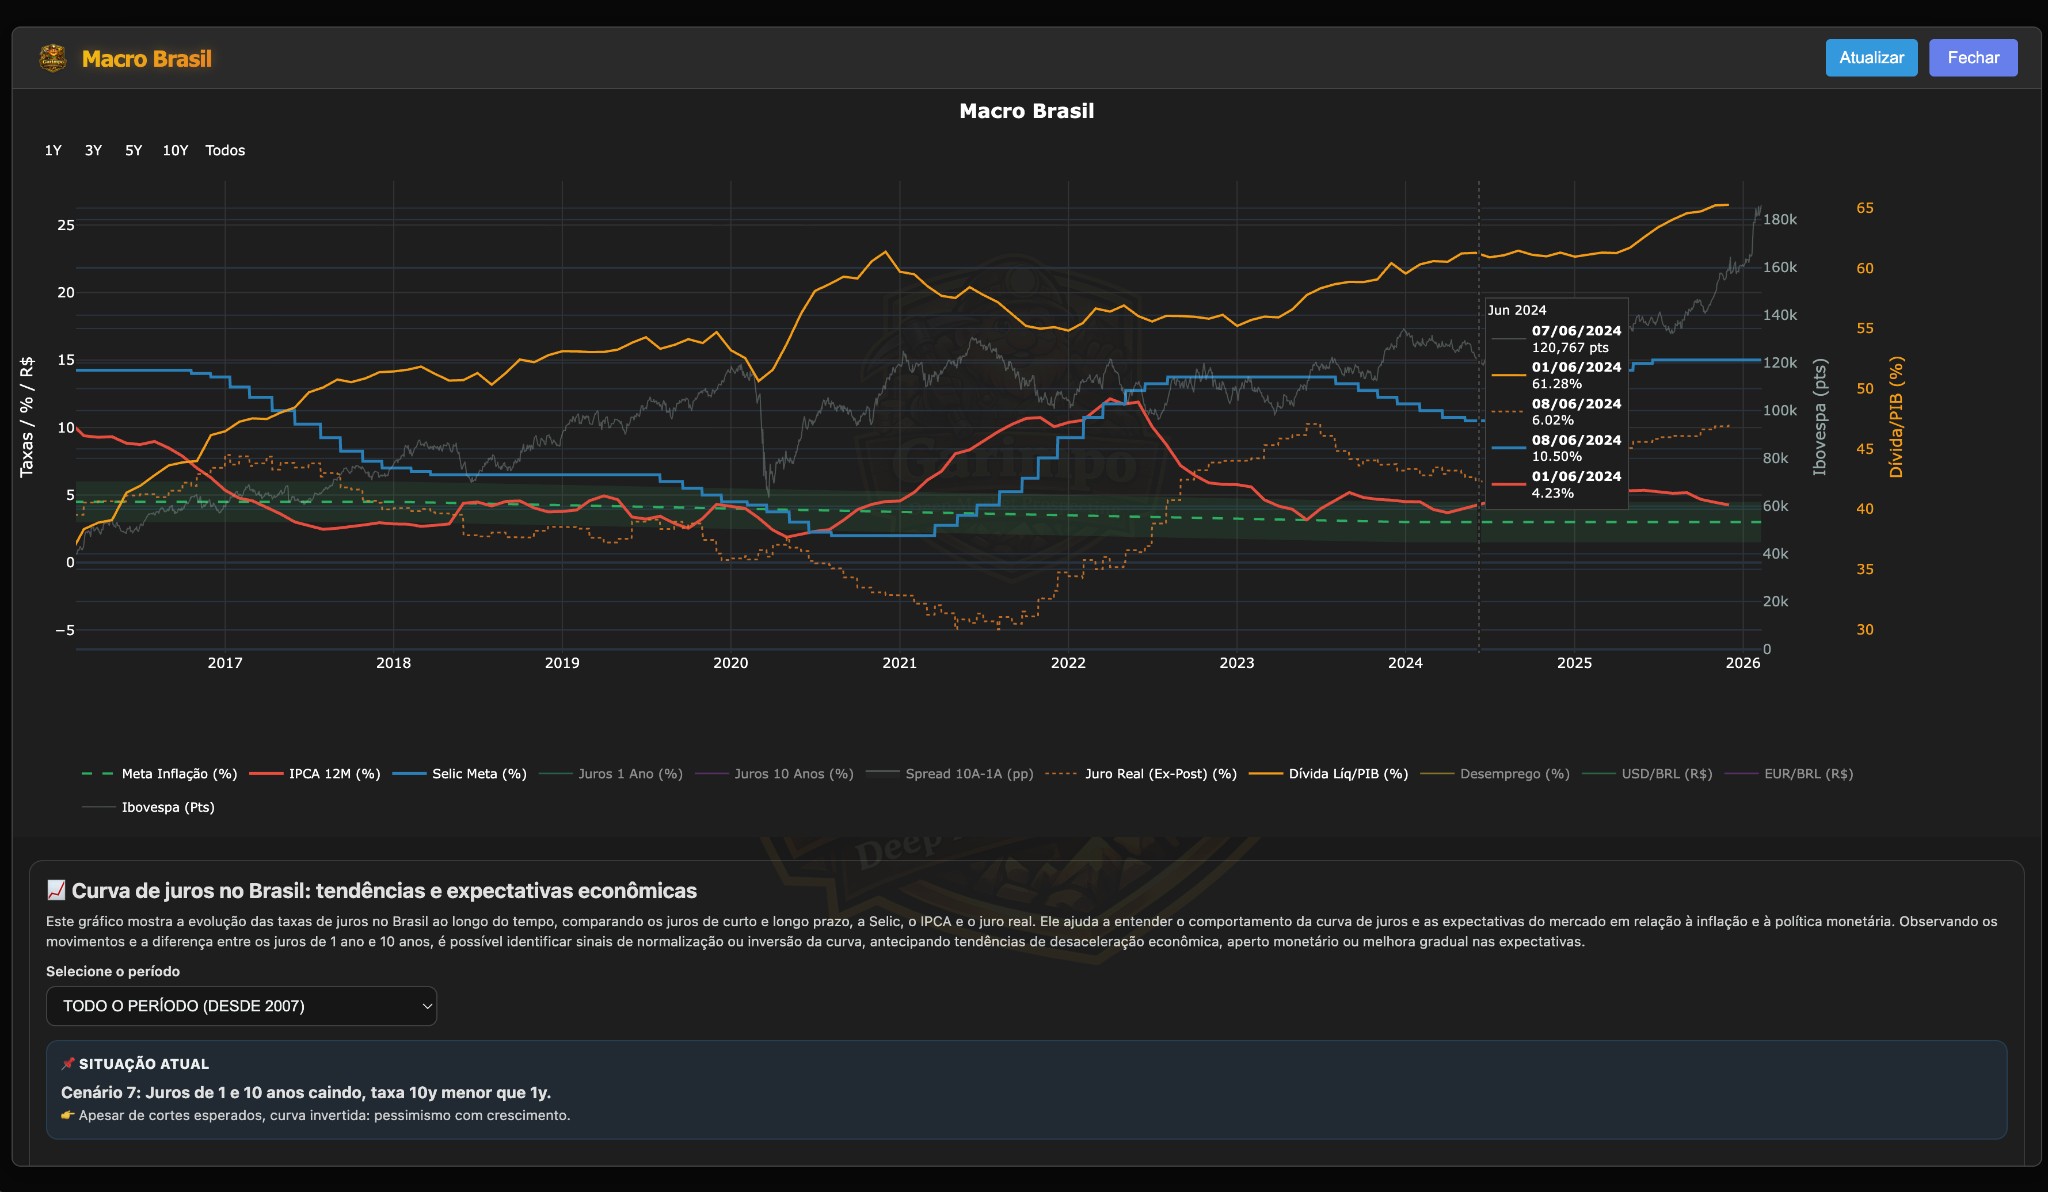The width and height of the screenshot is (2048, 1192).
Task: Toggle Dívida Líq/PIB (%) legend entry
Action: [1347, 774]
